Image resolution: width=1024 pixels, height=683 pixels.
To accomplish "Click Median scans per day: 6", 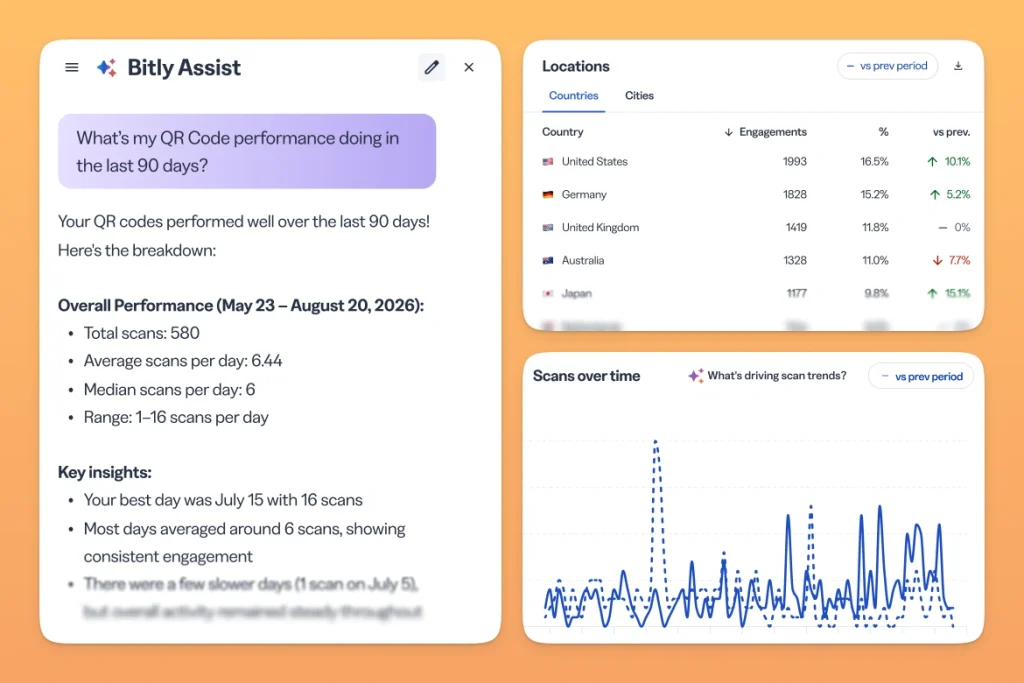I will (169, 390).
